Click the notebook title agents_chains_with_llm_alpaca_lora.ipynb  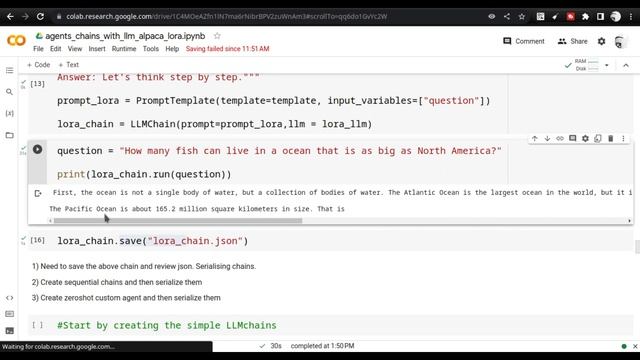click(x=125, y=36)
